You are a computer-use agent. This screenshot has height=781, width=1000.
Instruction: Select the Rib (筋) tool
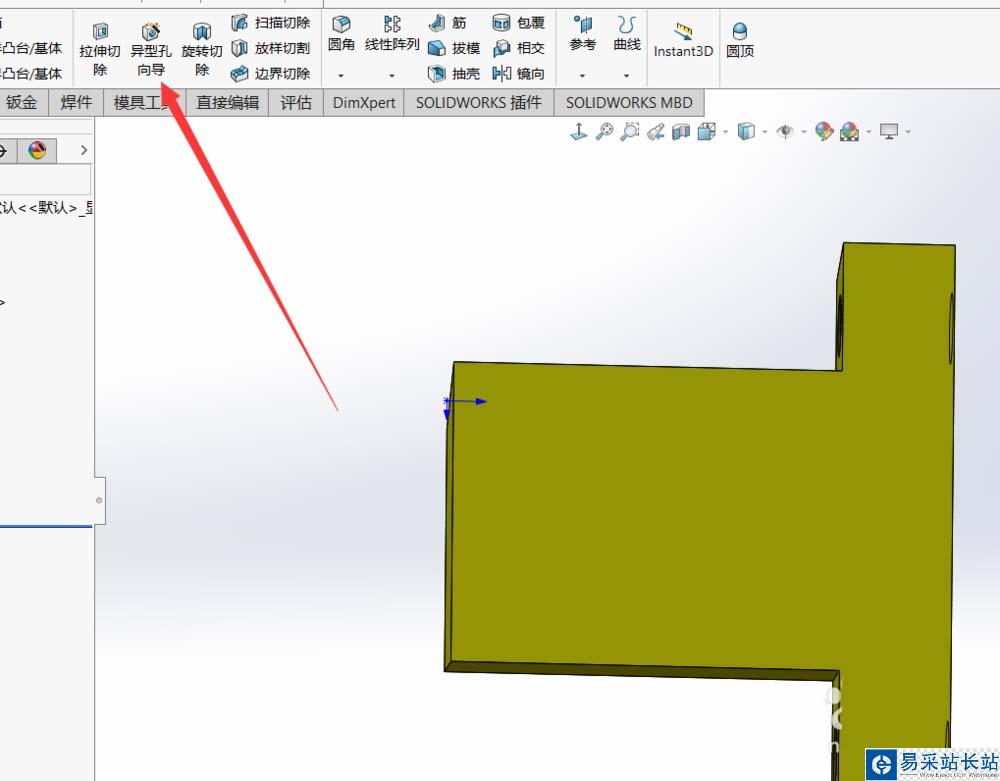[x=448, y=23]
